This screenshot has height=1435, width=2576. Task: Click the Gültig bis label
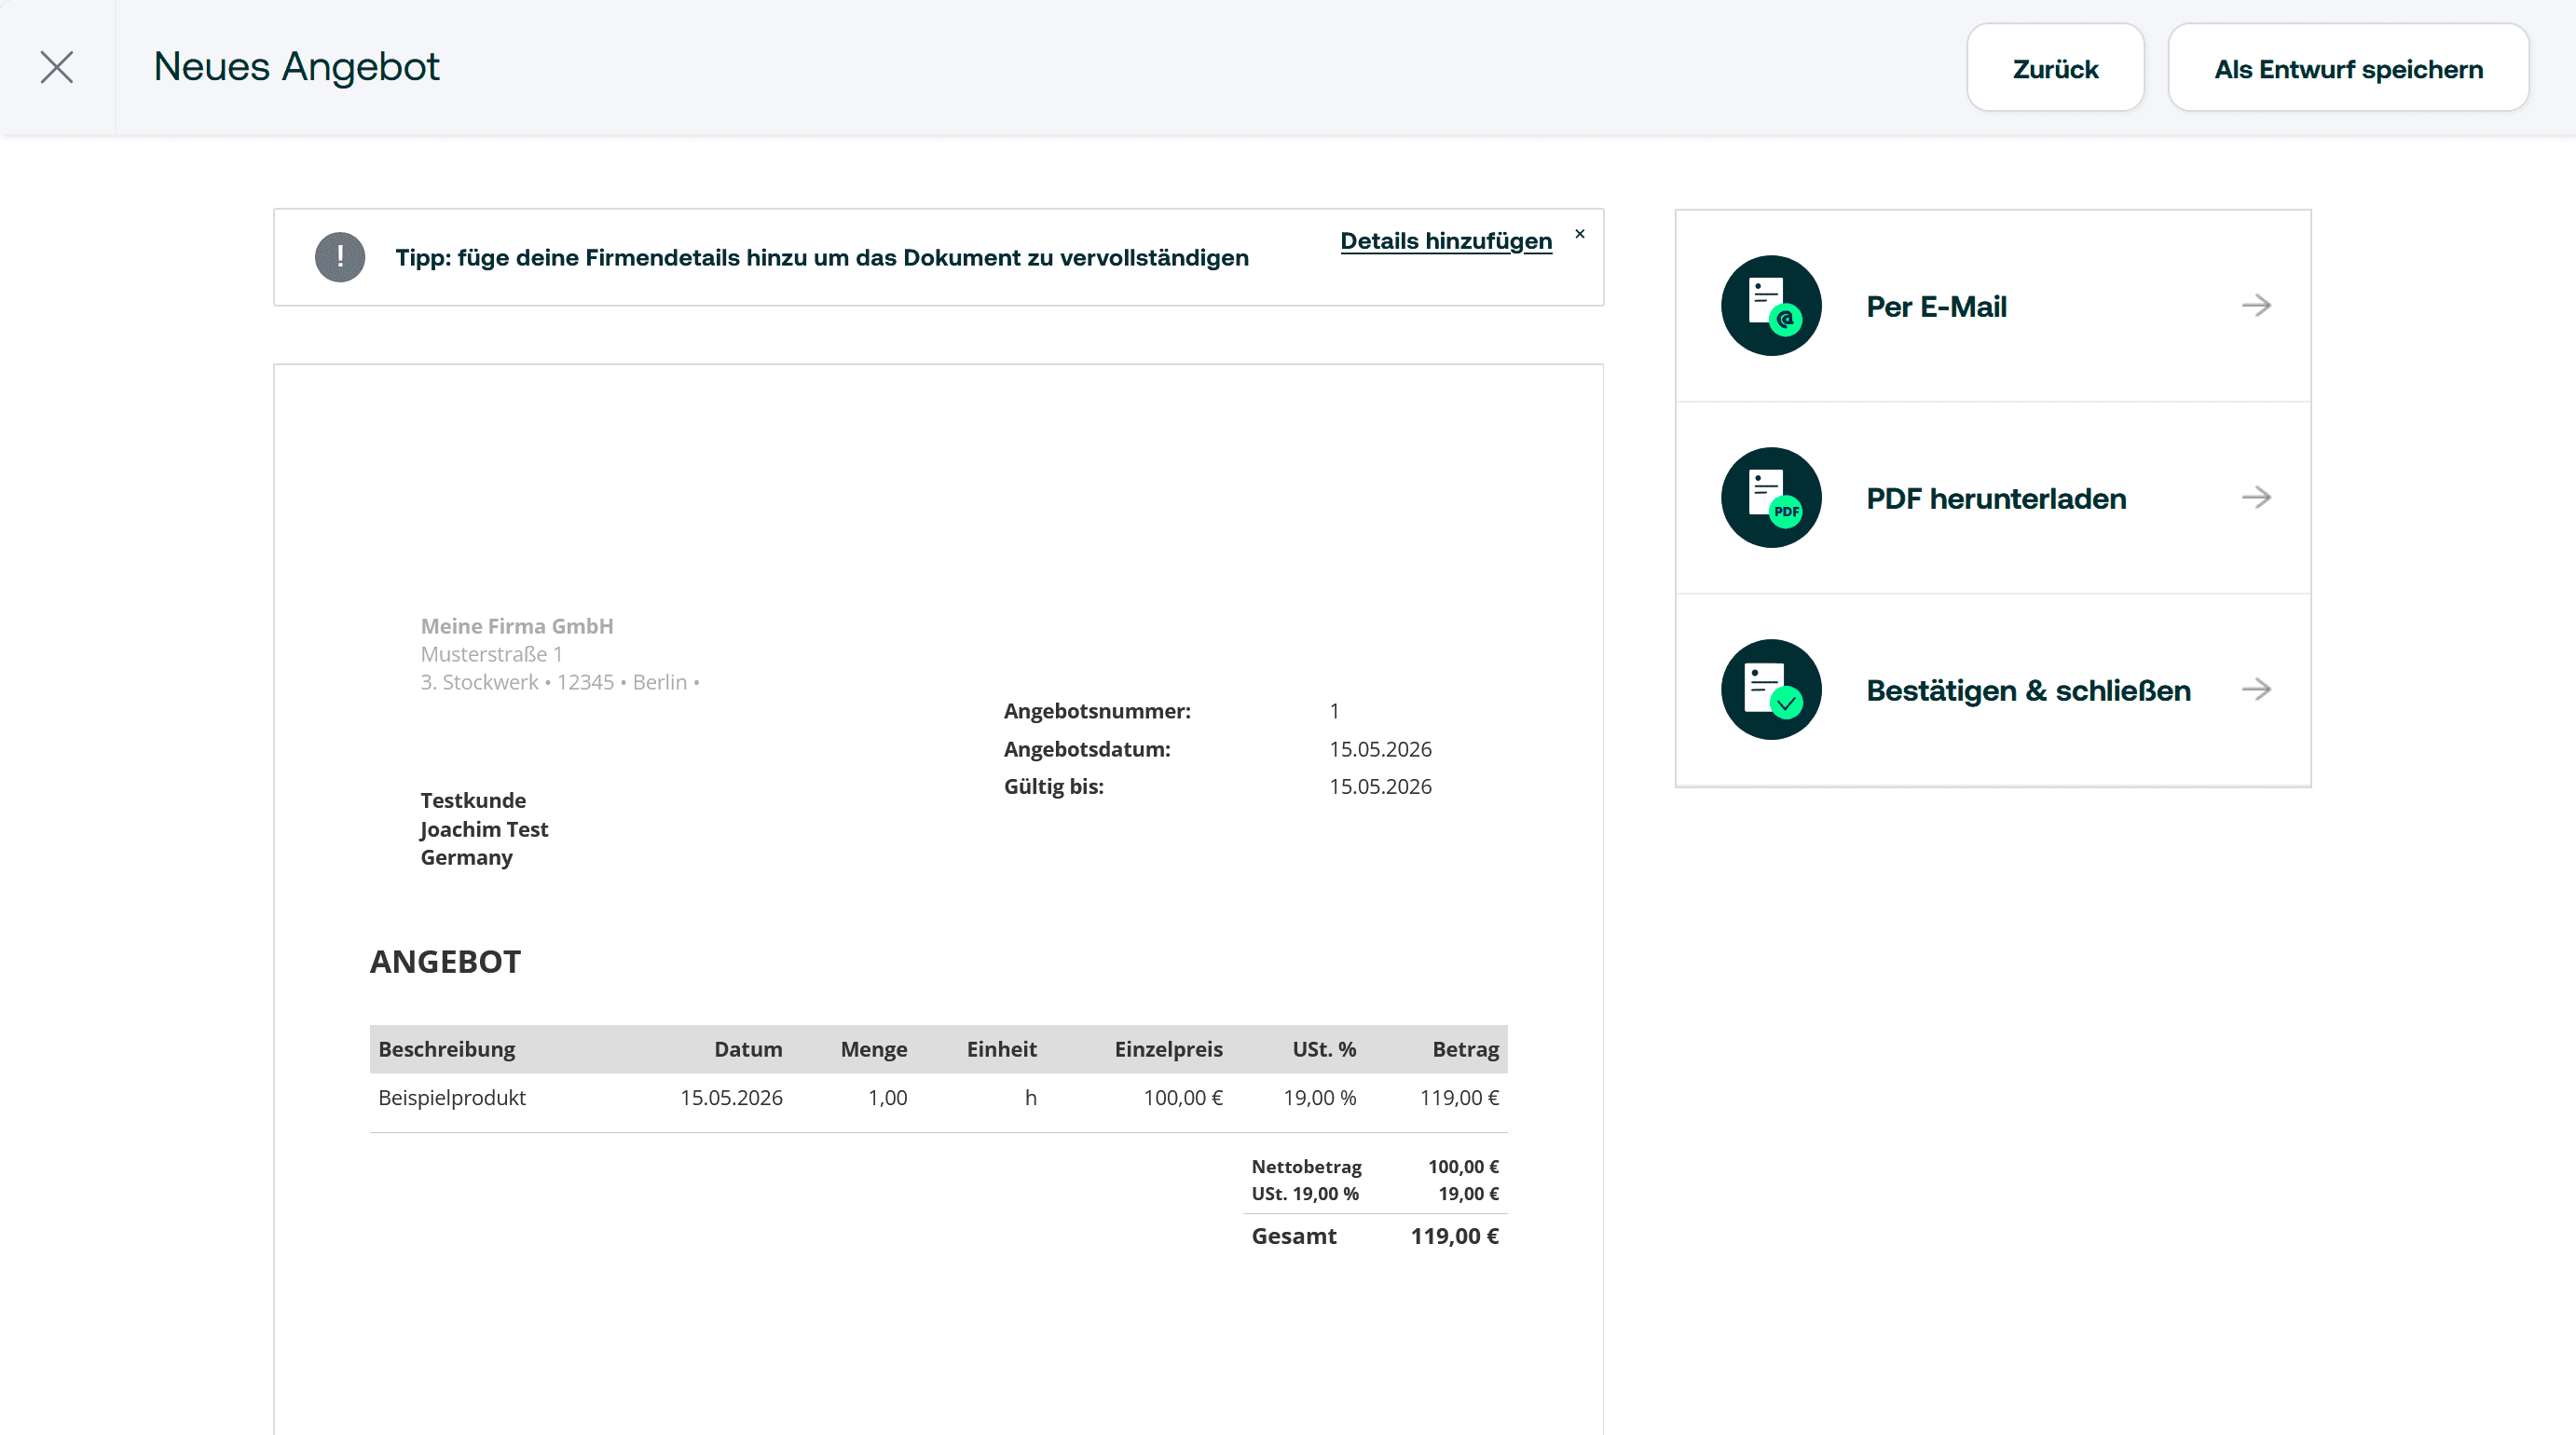pyautogui.click(x=1054, y=786)
